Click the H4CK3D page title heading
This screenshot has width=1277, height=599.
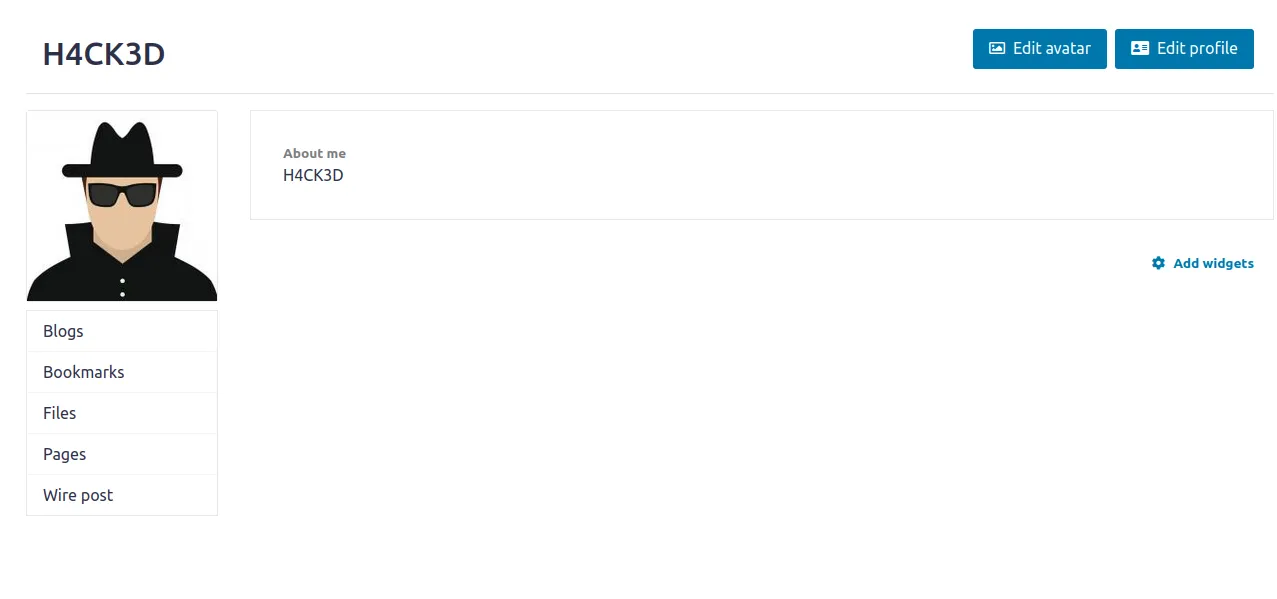[x=104, y=54]
